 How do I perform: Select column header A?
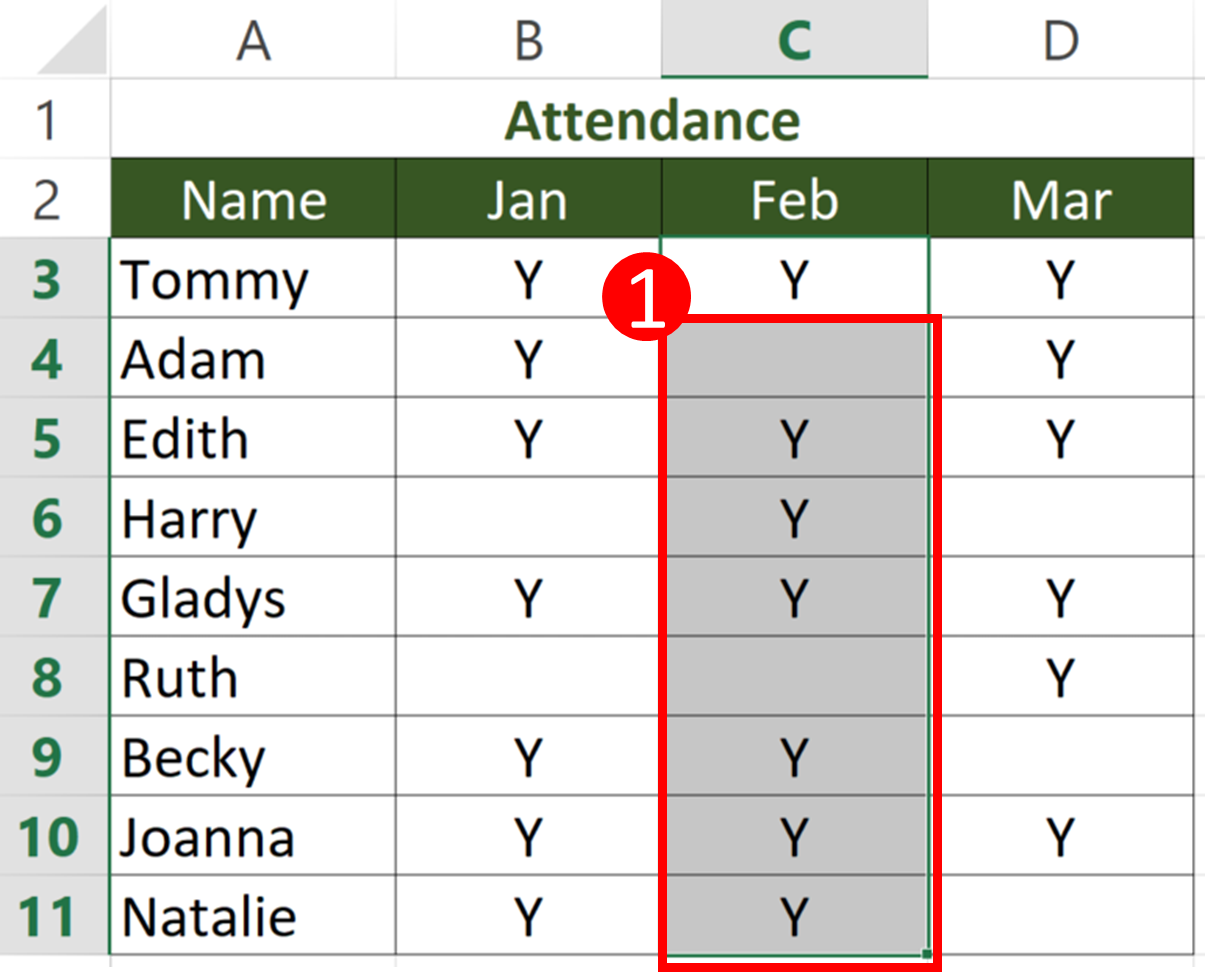(253, 38)
